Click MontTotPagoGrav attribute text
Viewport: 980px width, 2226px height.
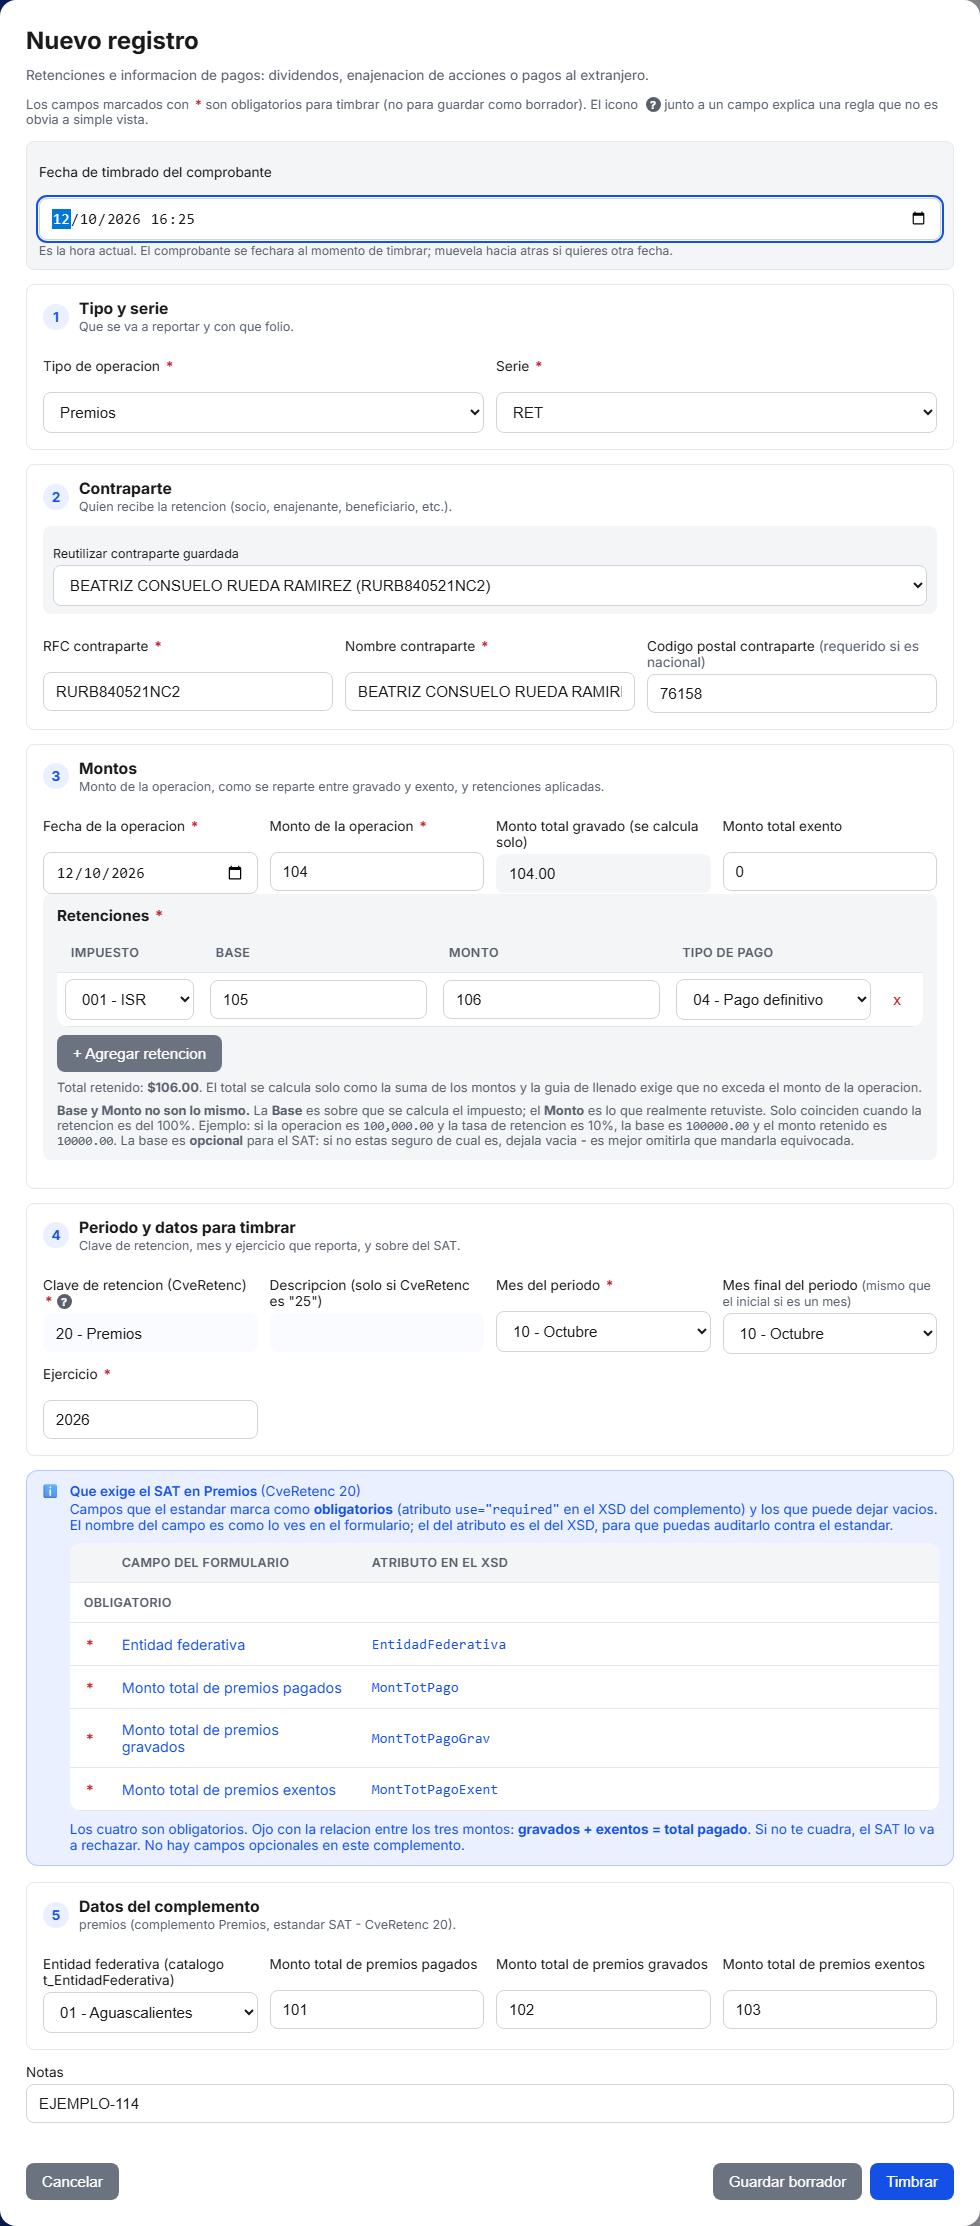(431, 1739)
